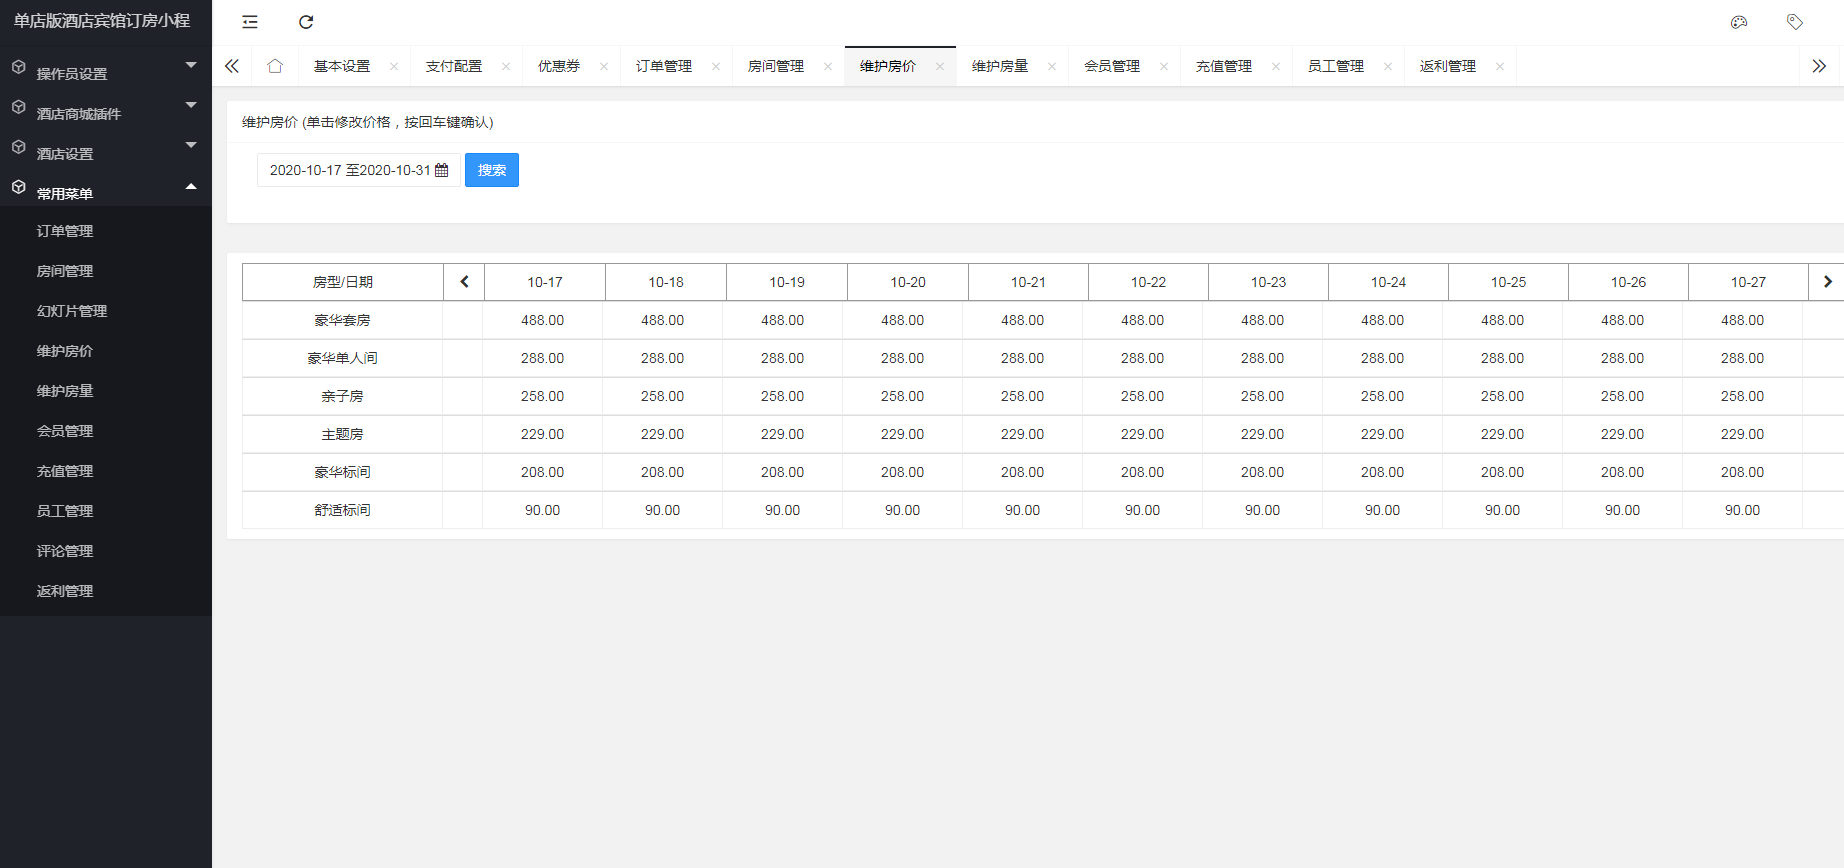The image size is (1844, 868).
Task: Switch to the 订单管理 tab
Action: click(664, 66)
